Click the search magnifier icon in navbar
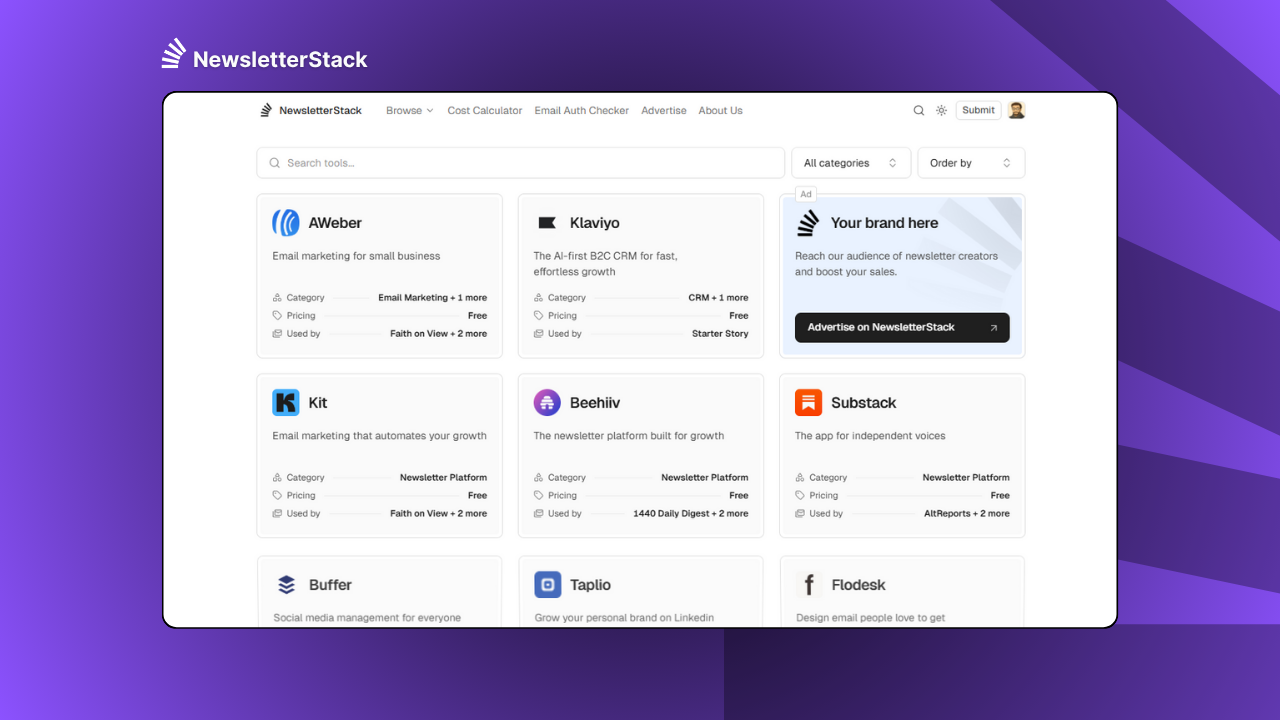This screenshot has height=720, width=1280. pyautogui.click(x=919, y=111)
